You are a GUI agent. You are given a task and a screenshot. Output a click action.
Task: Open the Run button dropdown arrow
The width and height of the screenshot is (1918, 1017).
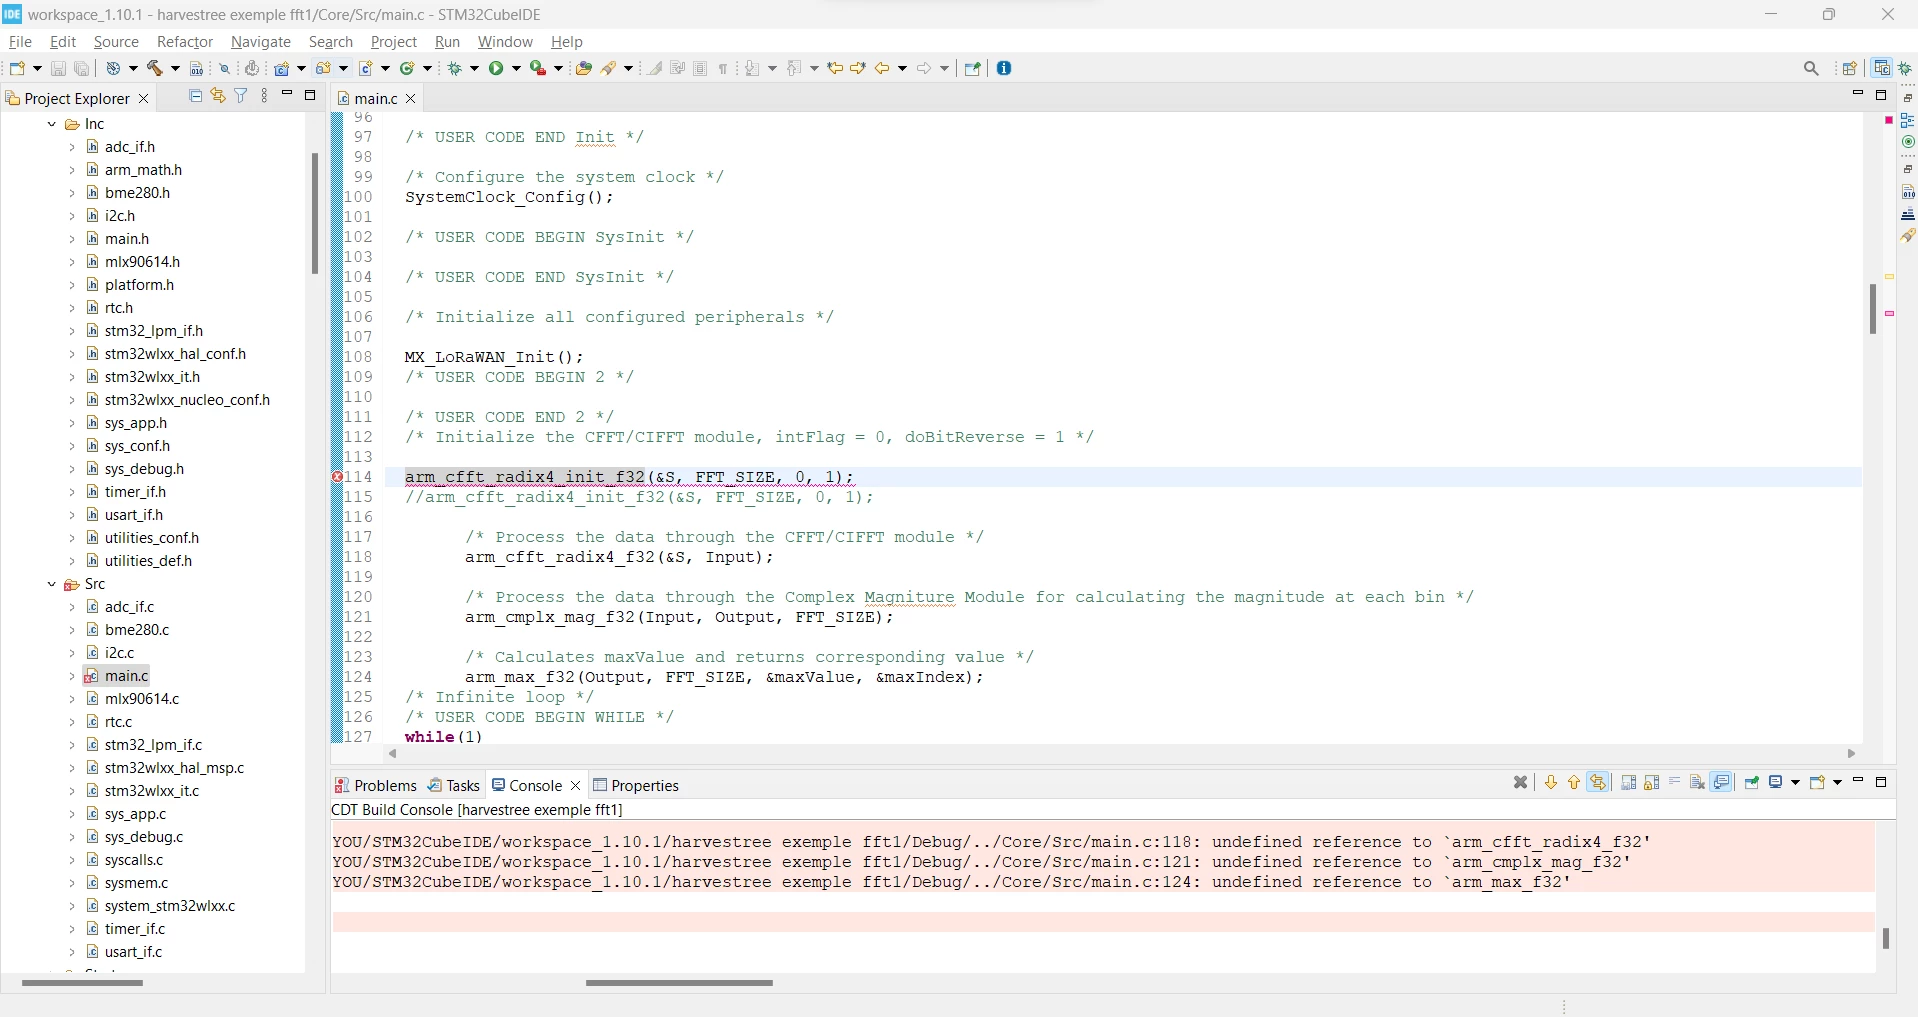tap(517, 68)
